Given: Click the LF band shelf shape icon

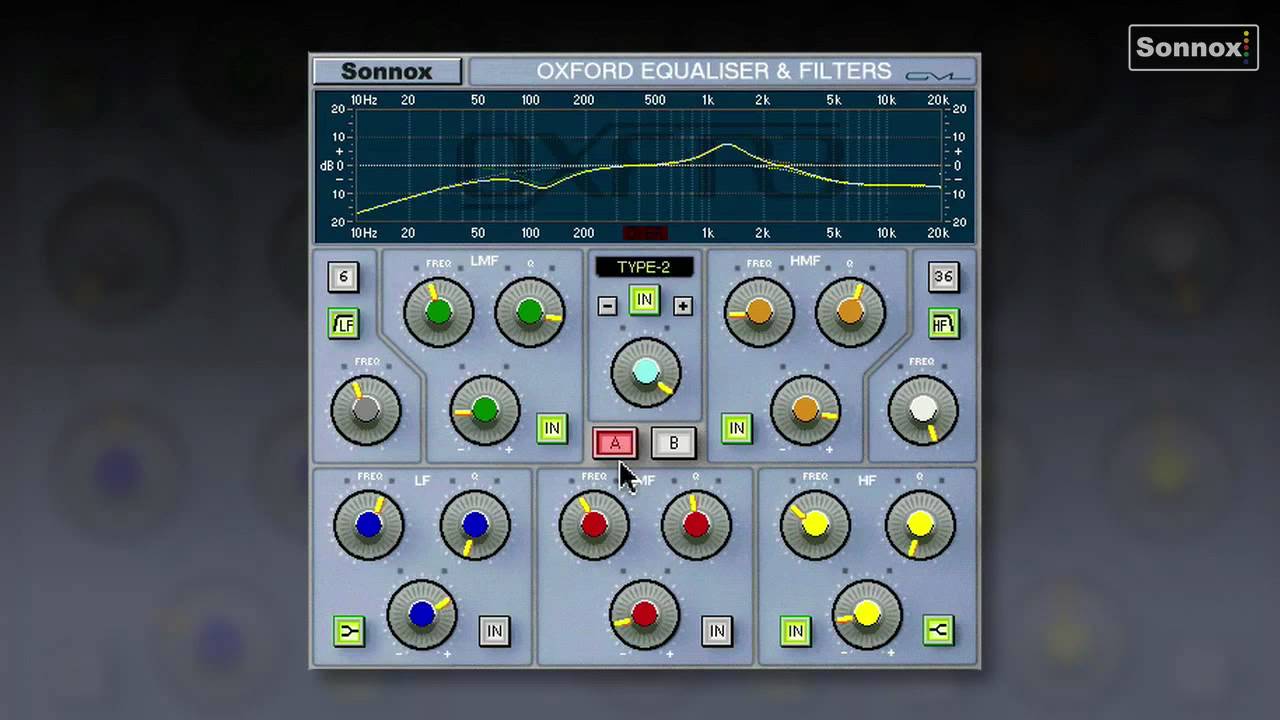Looking at the screenshot, I should 349,631.
